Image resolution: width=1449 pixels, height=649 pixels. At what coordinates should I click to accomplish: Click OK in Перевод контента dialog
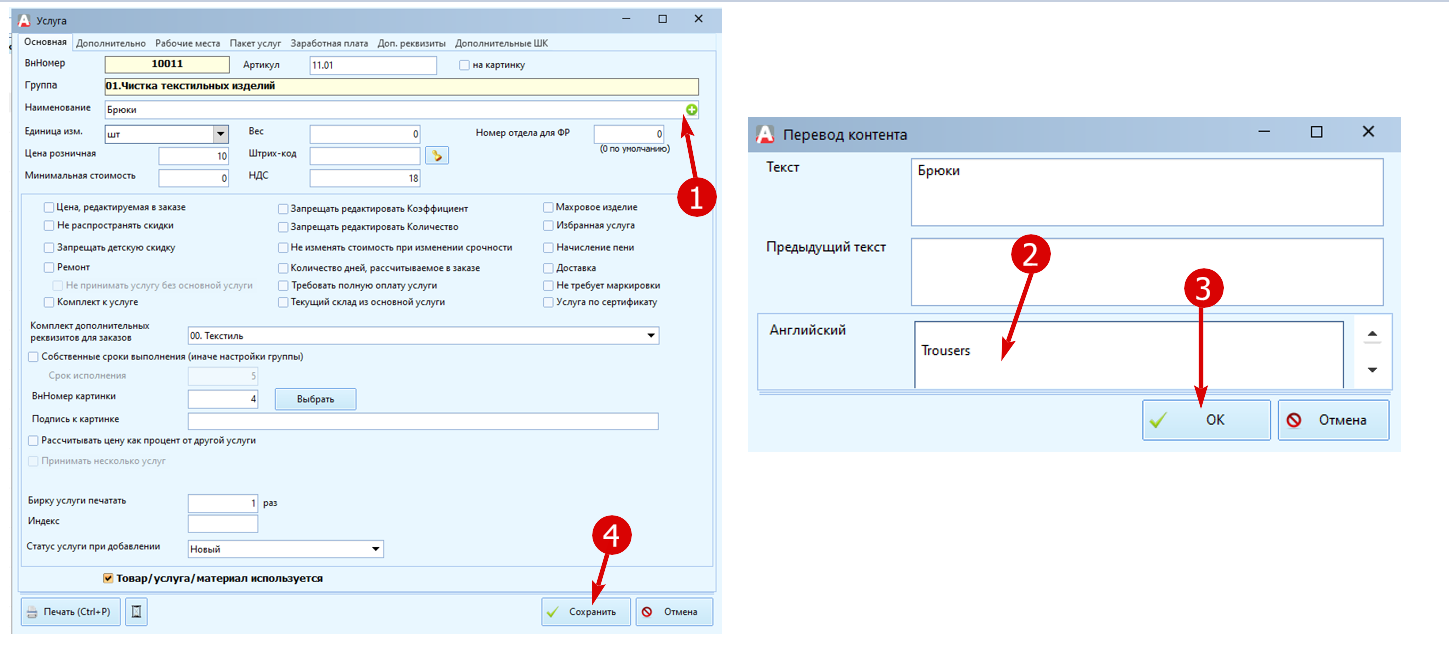[1207, 420]
